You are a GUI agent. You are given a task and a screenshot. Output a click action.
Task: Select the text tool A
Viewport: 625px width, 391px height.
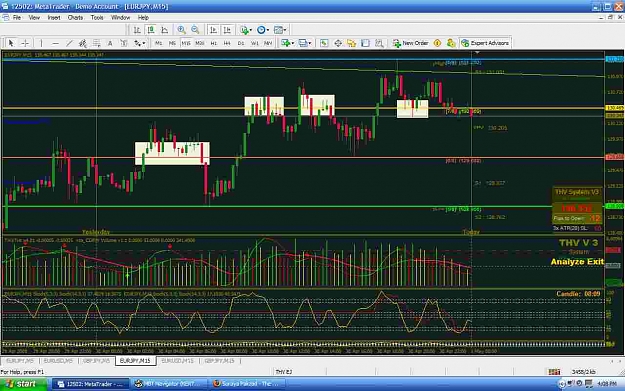point(110,43)
